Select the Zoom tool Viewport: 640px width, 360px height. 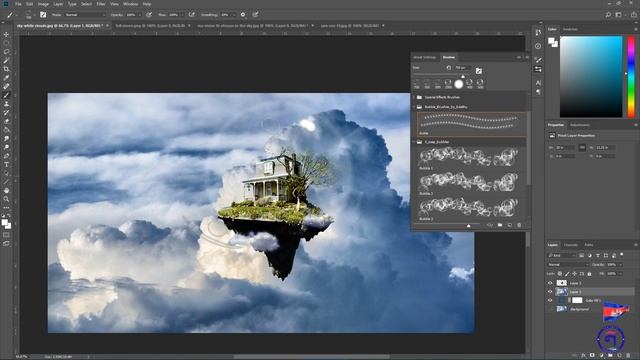coord(6,199)
